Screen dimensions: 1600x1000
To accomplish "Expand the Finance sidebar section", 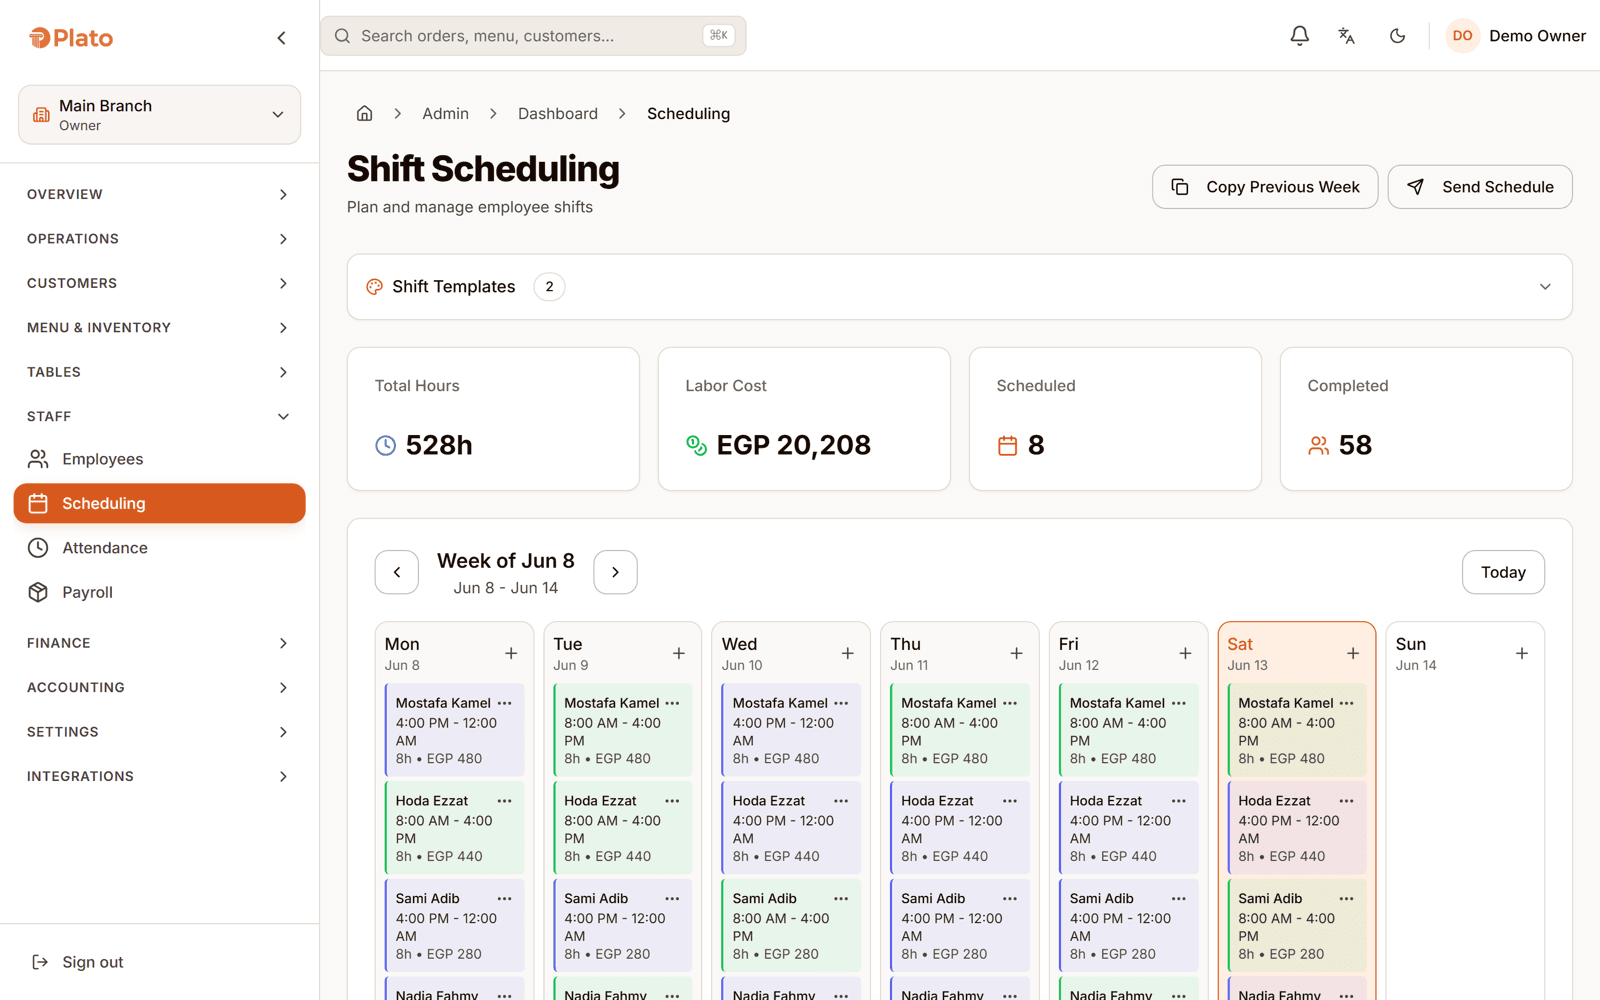I will point(160,643).
